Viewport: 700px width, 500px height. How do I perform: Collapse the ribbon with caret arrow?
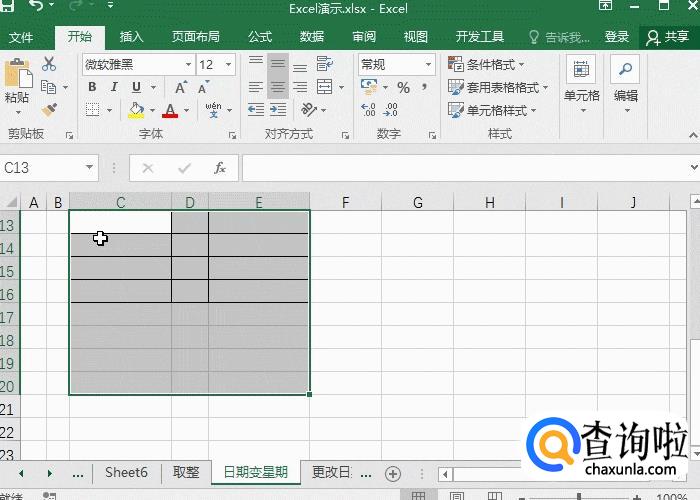tap(692, 135)
